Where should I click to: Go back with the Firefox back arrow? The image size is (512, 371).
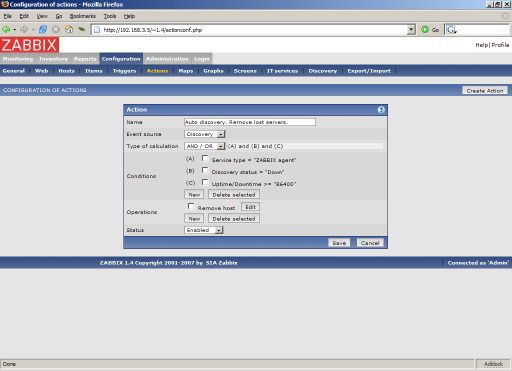tap(6, 30)
